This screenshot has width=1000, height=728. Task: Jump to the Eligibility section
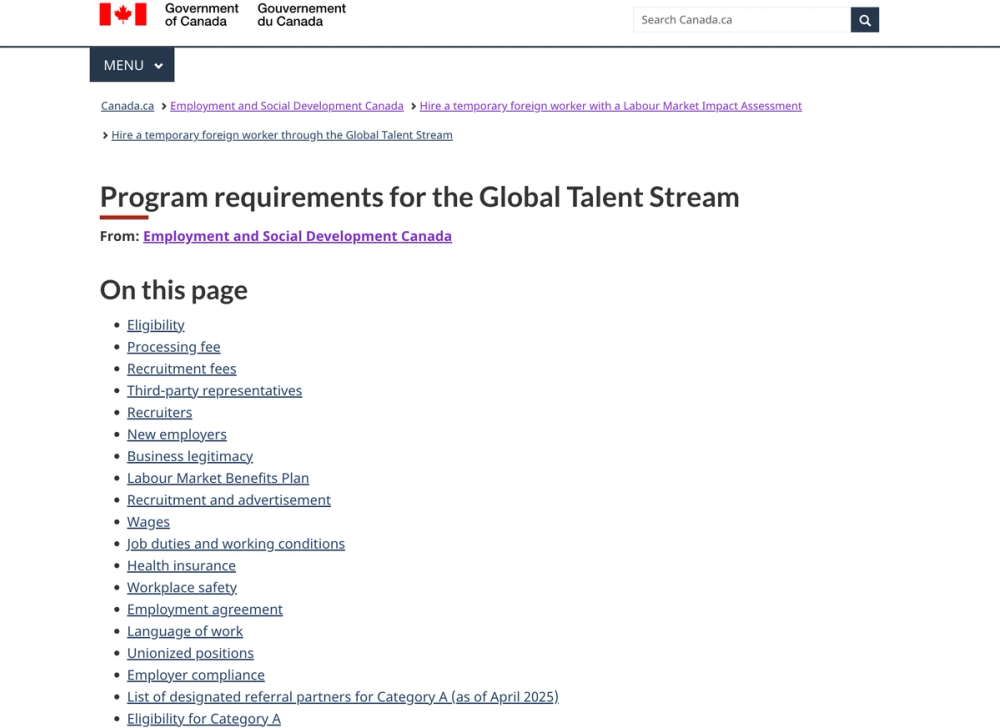tap(156, 325)
